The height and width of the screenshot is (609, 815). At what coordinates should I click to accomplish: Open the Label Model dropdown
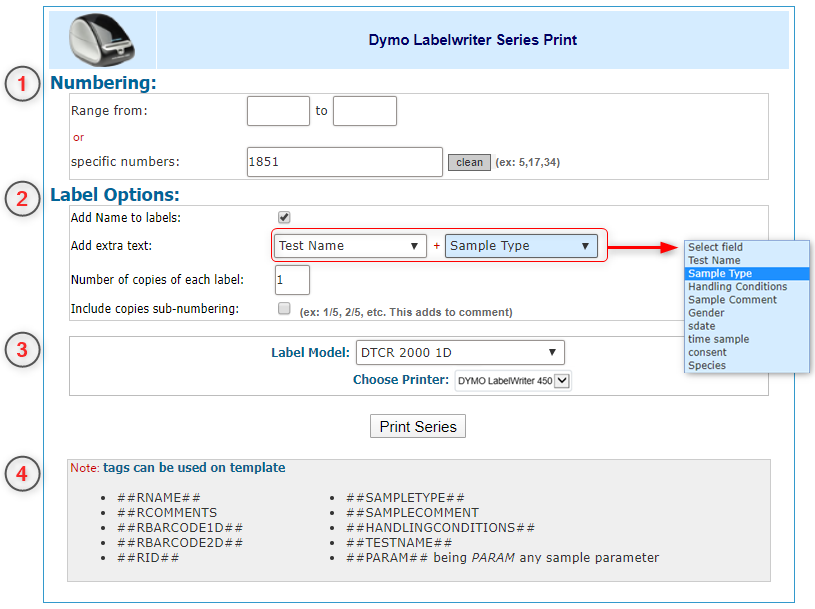[x=460, y=352]
